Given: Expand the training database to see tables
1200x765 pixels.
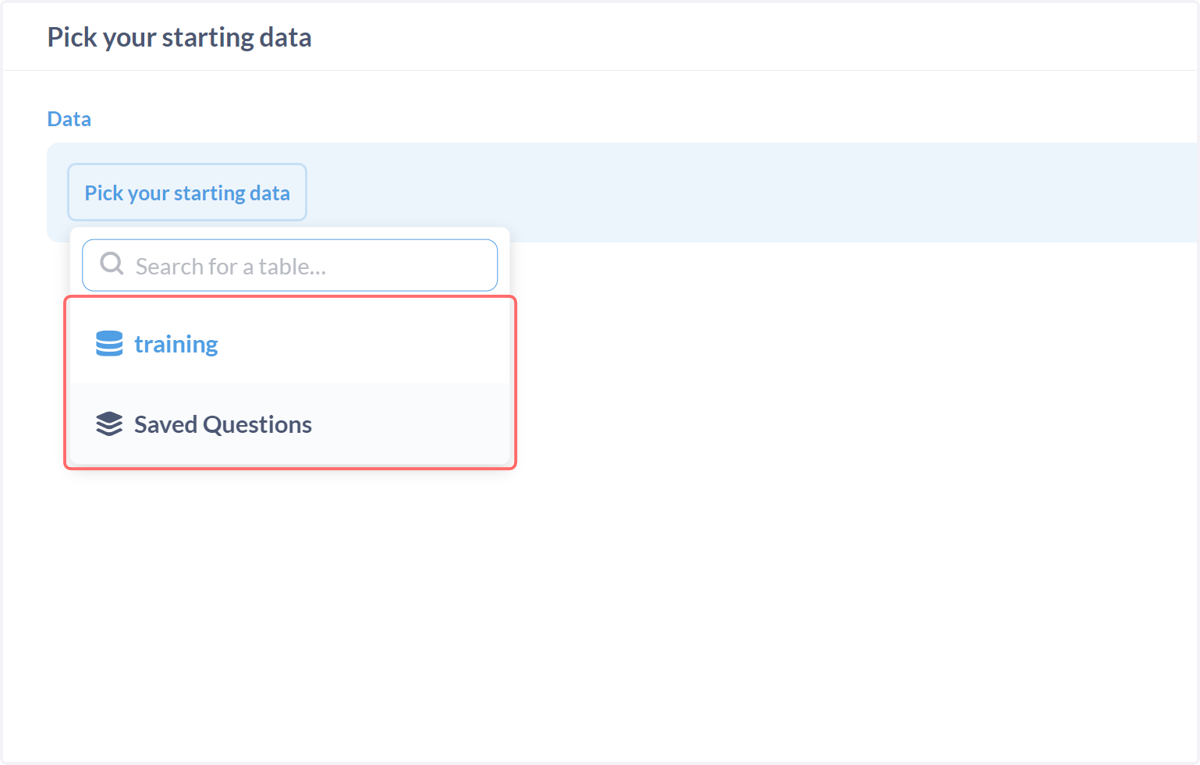Looking at the screenshot, I should click(290, 344).
